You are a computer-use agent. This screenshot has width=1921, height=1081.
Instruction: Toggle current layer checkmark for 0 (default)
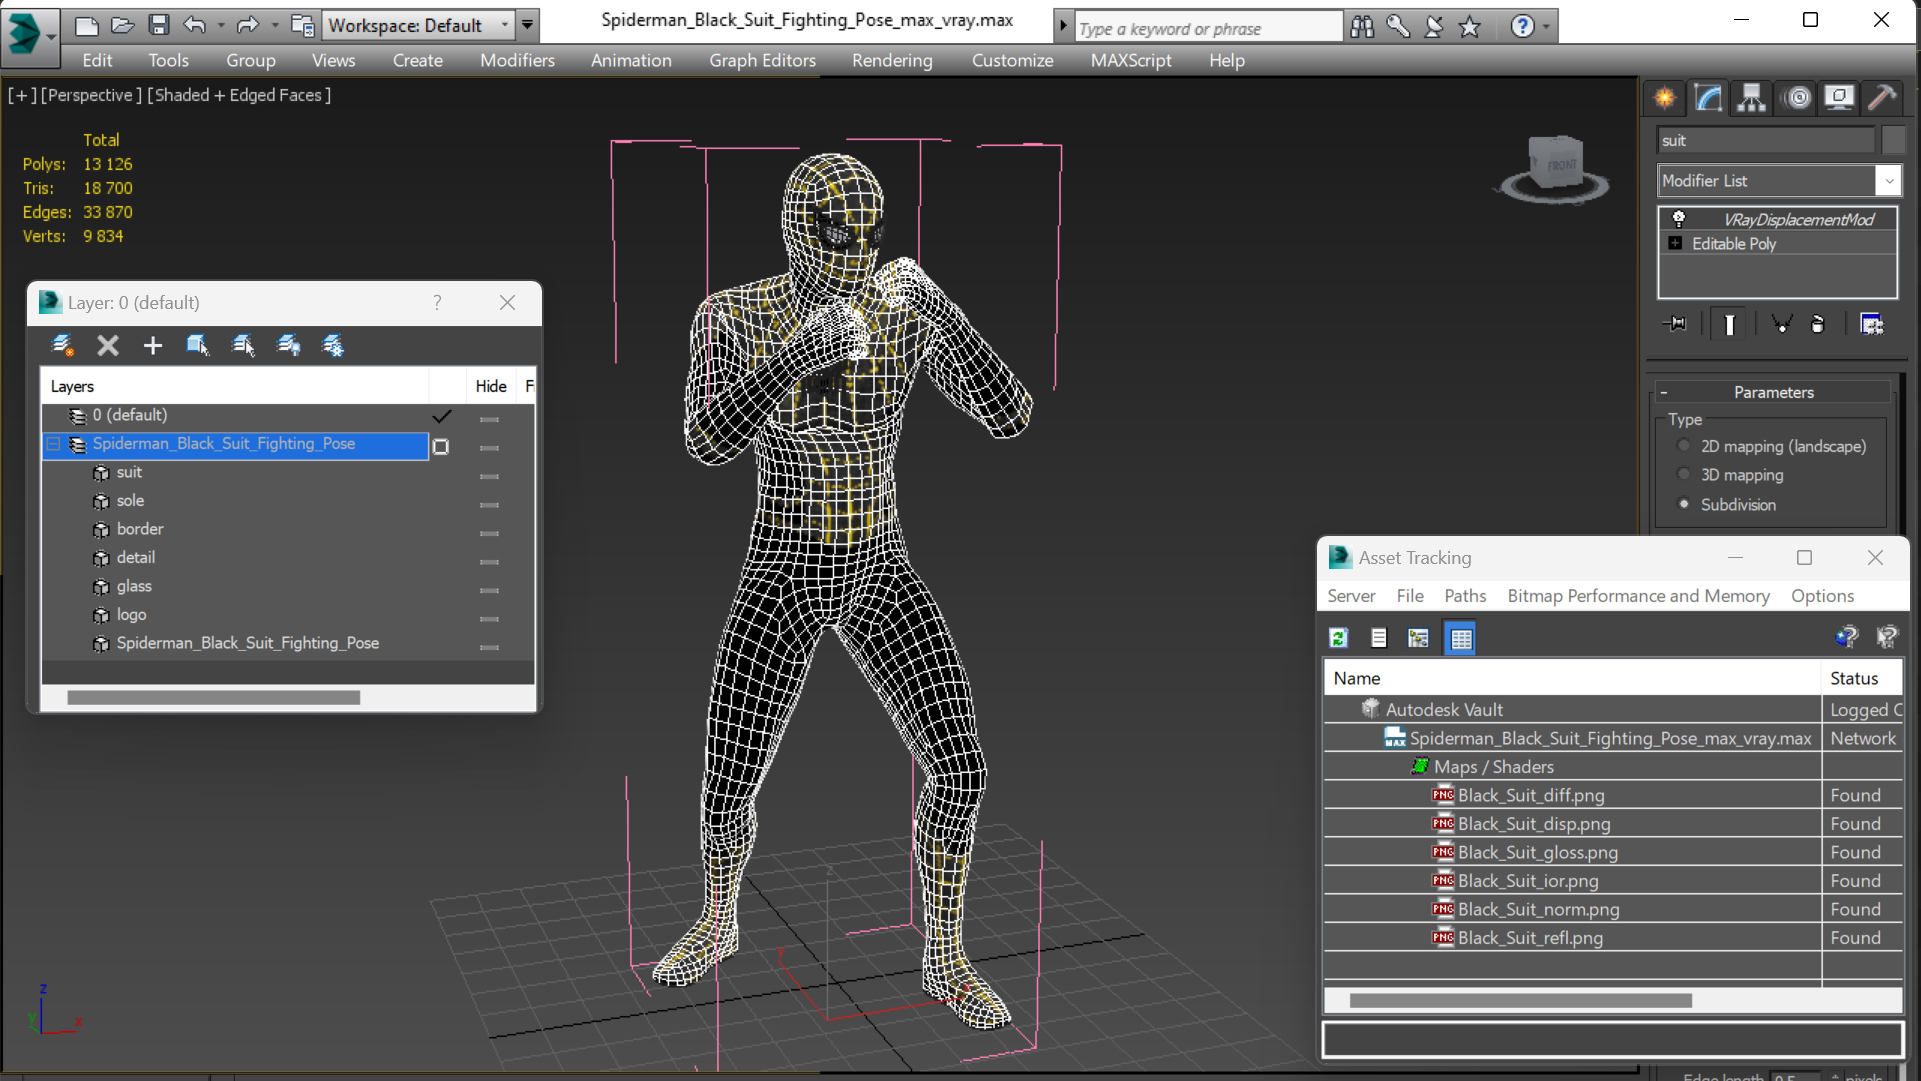(x=441, y=416)
